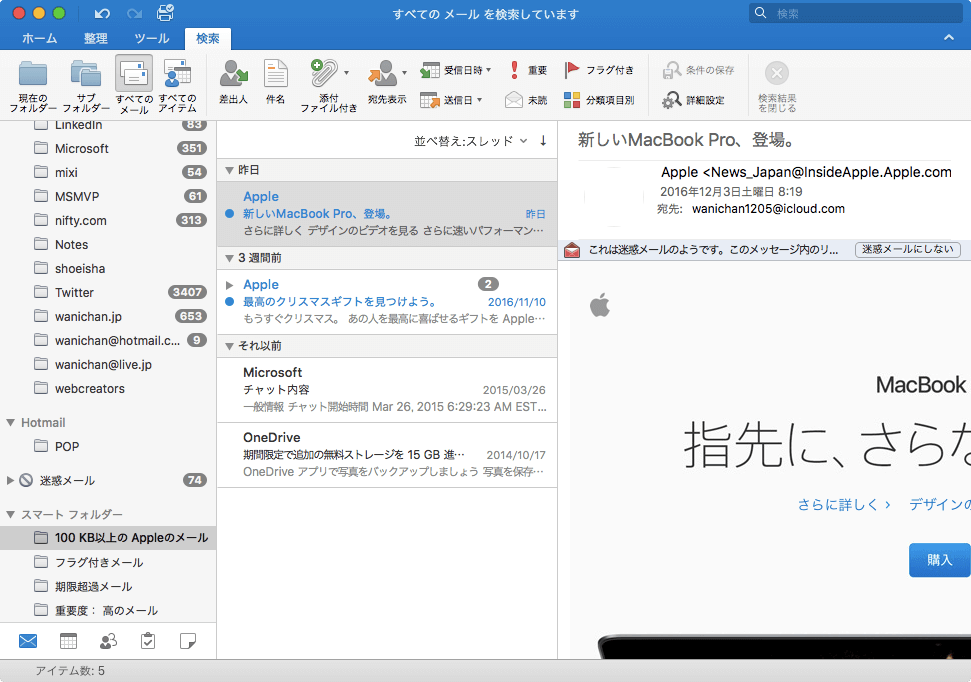Screen dimensions: 971x682
Task: Select すべてのアイテム search scope icon
Action: coord(177,74)
